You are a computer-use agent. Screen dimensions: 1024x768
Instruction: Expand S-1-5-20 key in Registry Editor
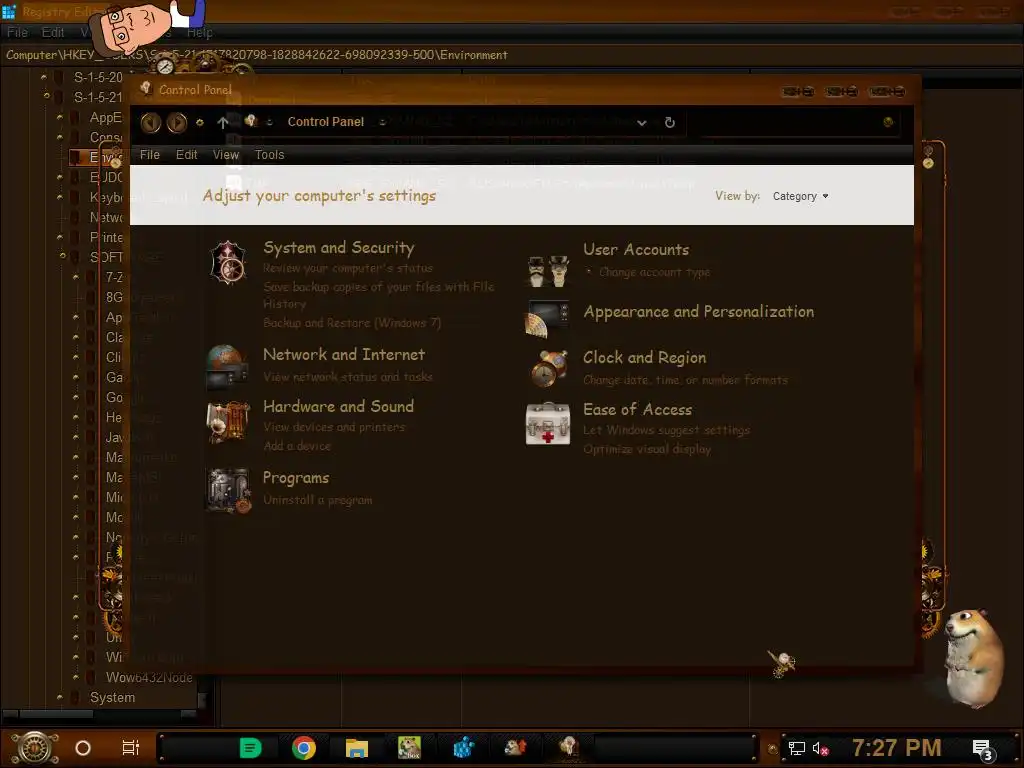(44, 77)
